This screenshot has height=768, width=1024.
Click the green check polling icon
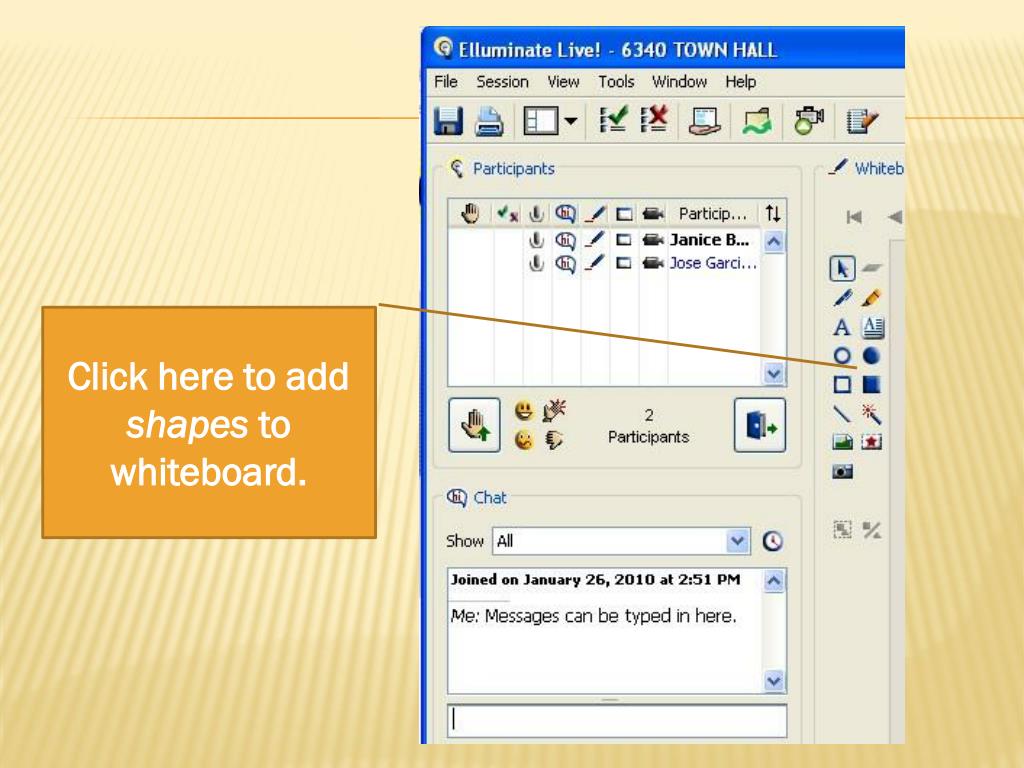(614, 120)
